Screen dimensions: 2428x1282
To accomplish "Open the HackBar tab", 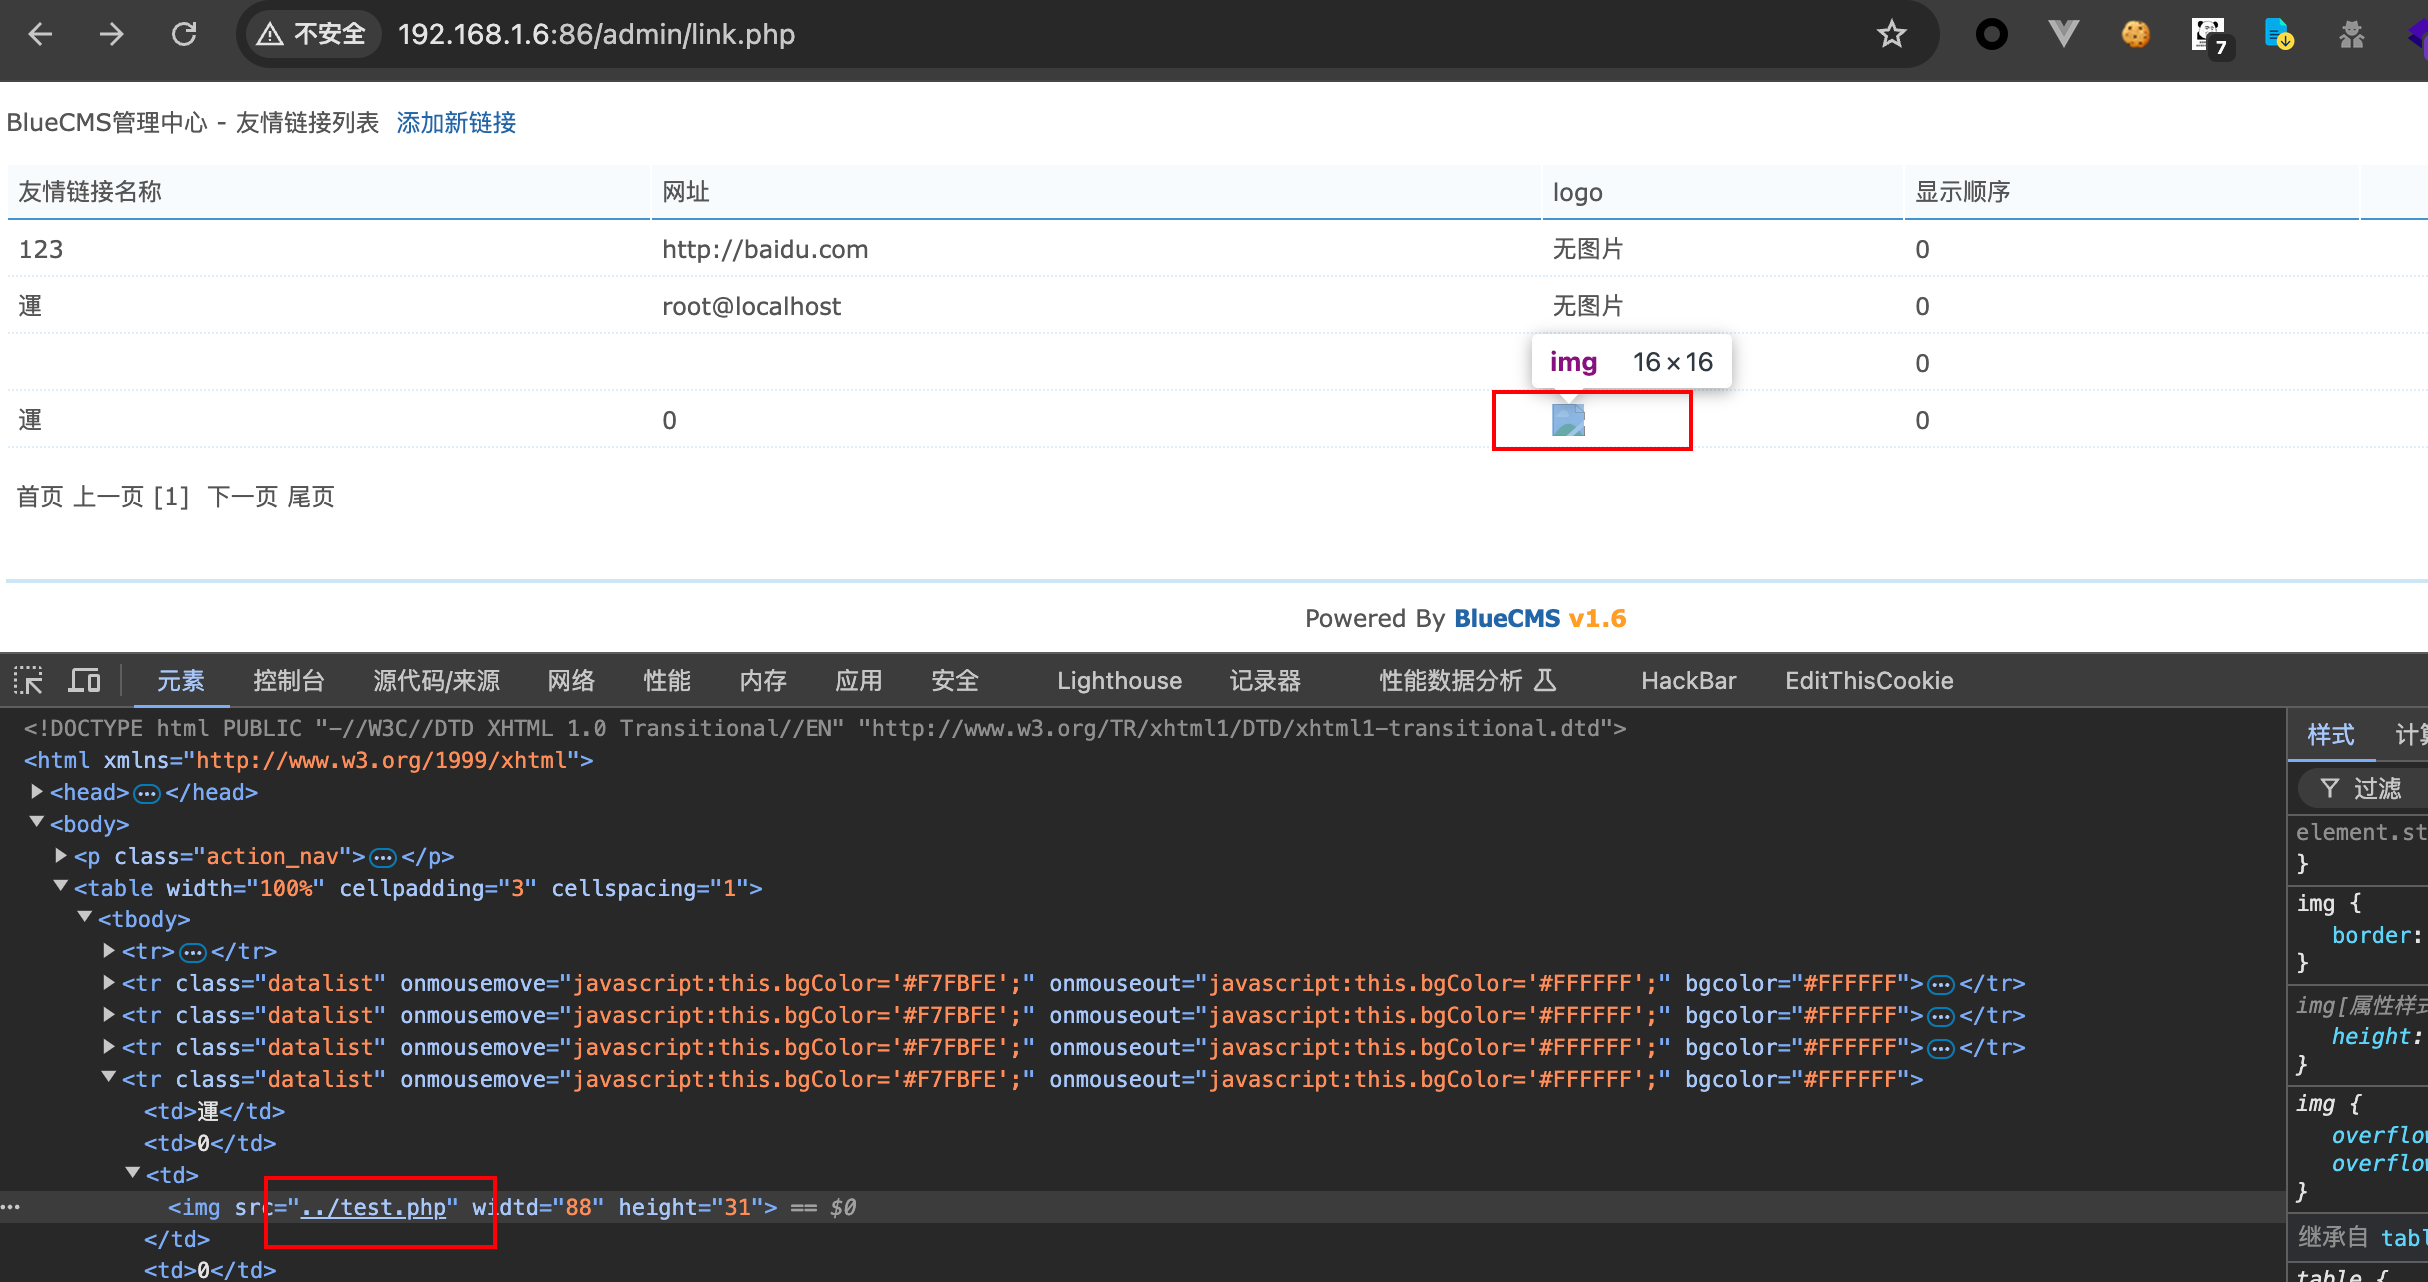I will point(1688,681).
